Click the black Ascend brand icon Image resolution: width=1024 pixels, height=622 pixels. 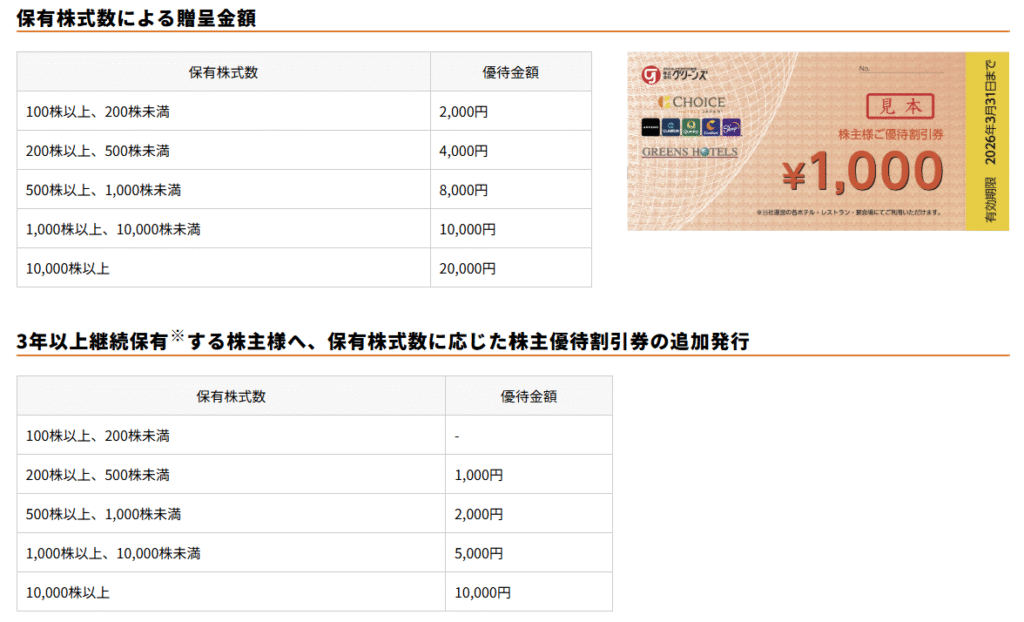tap(650, 128)
